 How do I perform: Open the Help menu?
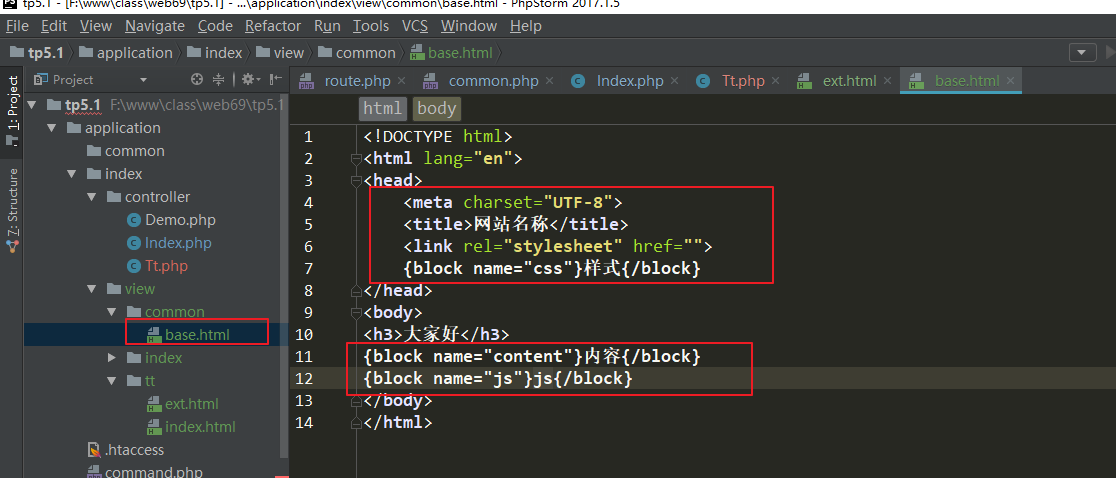click(x=526, y=26)
